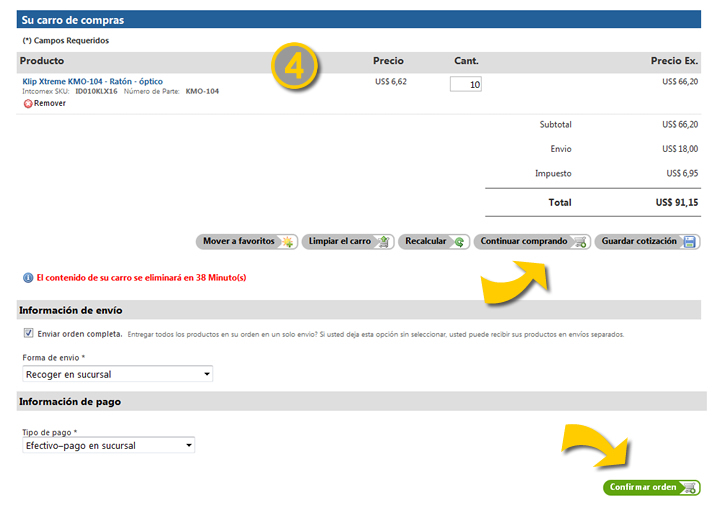Click the green refresh icon on Recalcular
Image resolution: width=720 pixels, height=508 pixels.
click(459, 242)
